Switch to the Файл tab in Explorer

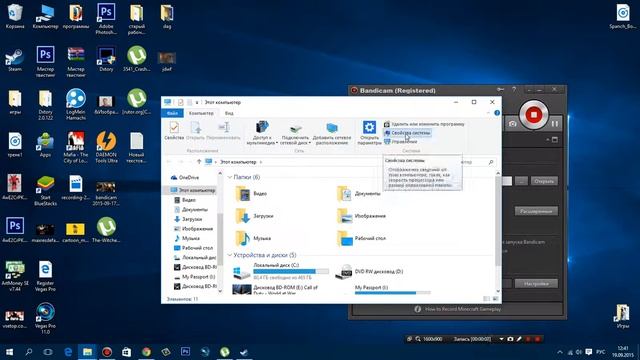[173, 113]
